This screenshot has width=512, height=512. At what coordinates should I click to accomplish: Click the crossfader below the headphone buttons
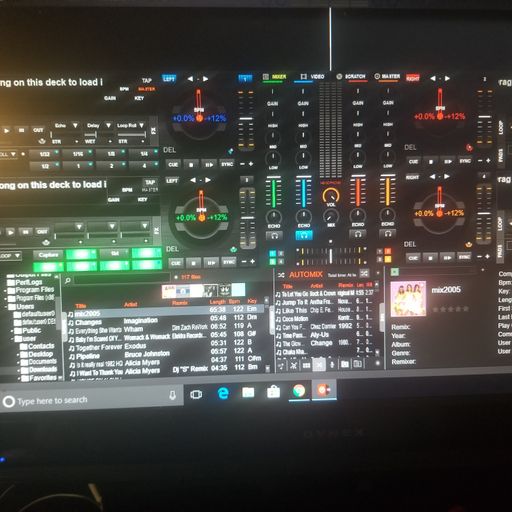(x=331, y=256)
